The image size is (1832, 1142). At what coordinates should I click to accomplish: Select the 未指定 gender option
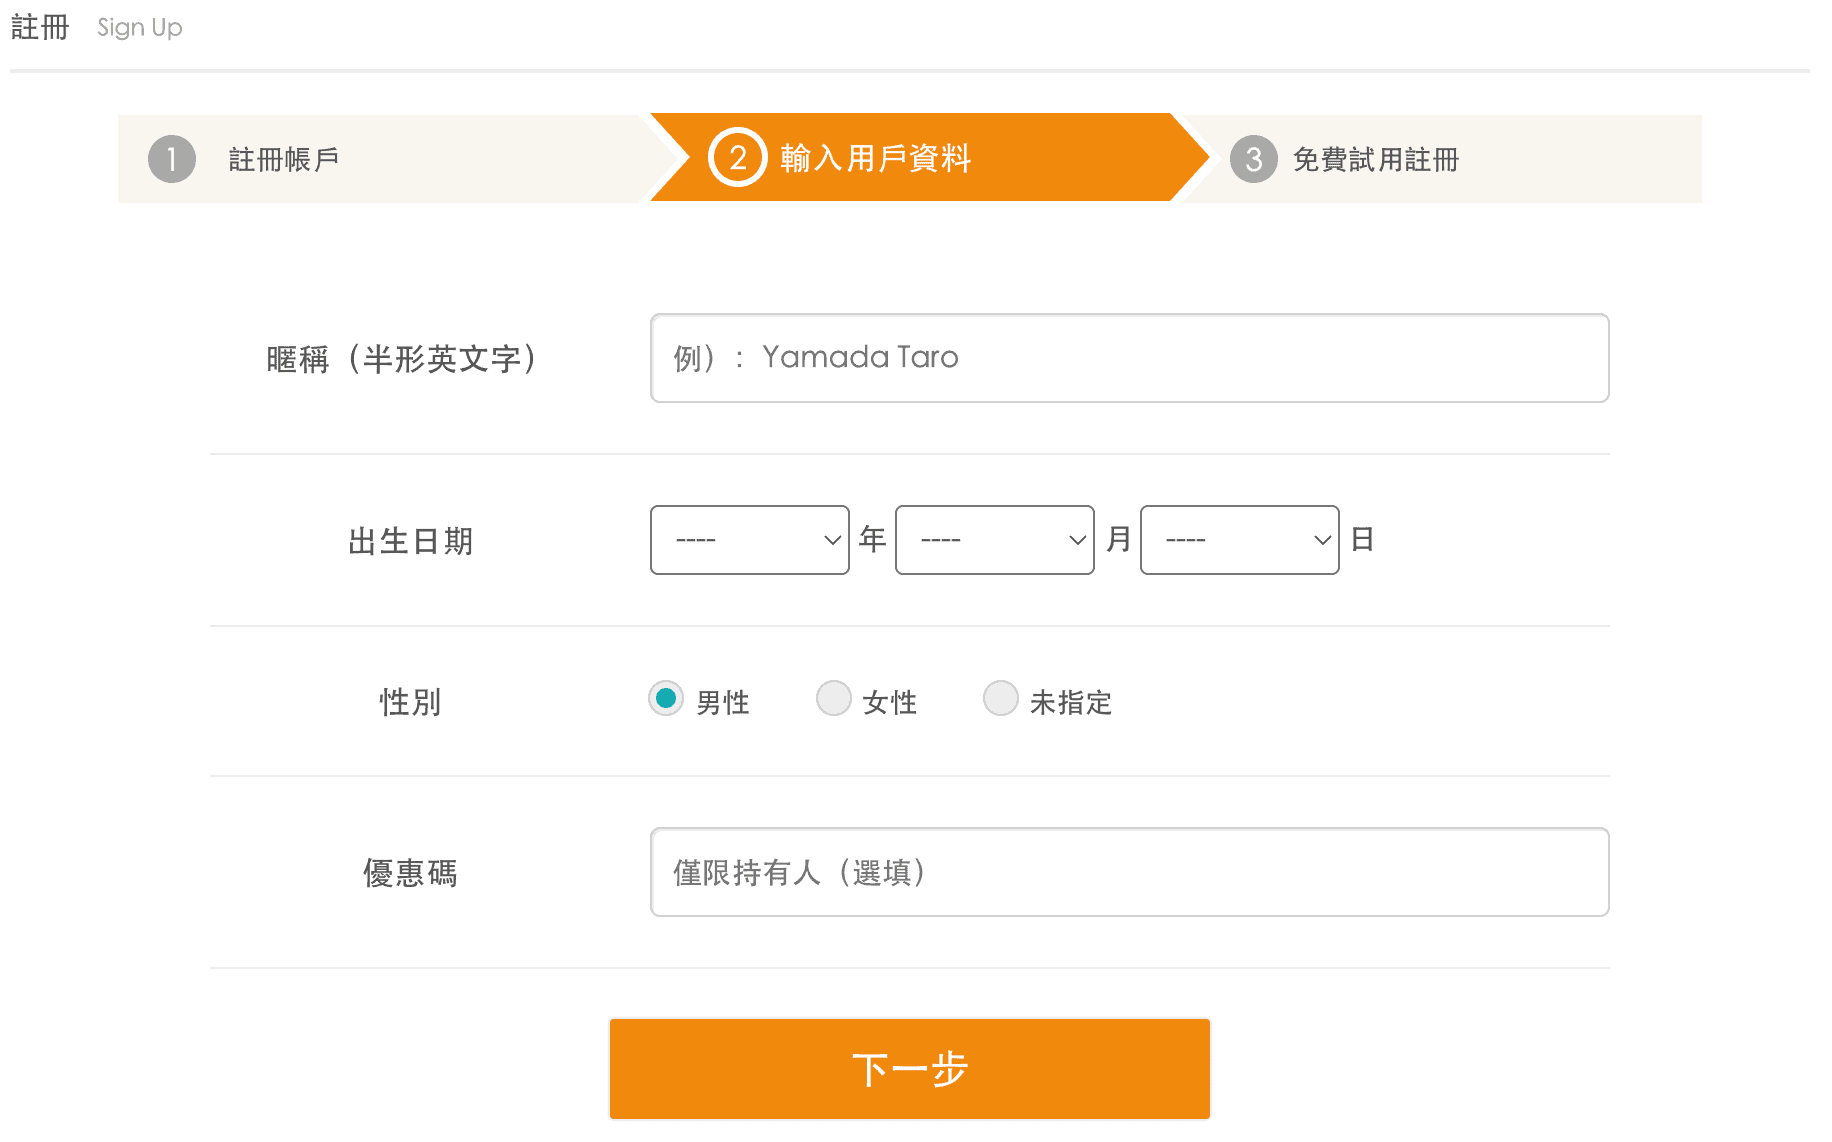click(x=1000, y=699)
